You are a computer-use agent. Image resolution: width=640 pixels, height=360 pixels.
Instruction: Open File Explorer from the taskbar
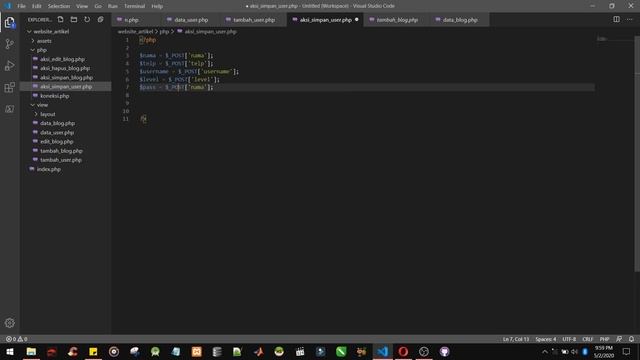(x=31, y=351)
